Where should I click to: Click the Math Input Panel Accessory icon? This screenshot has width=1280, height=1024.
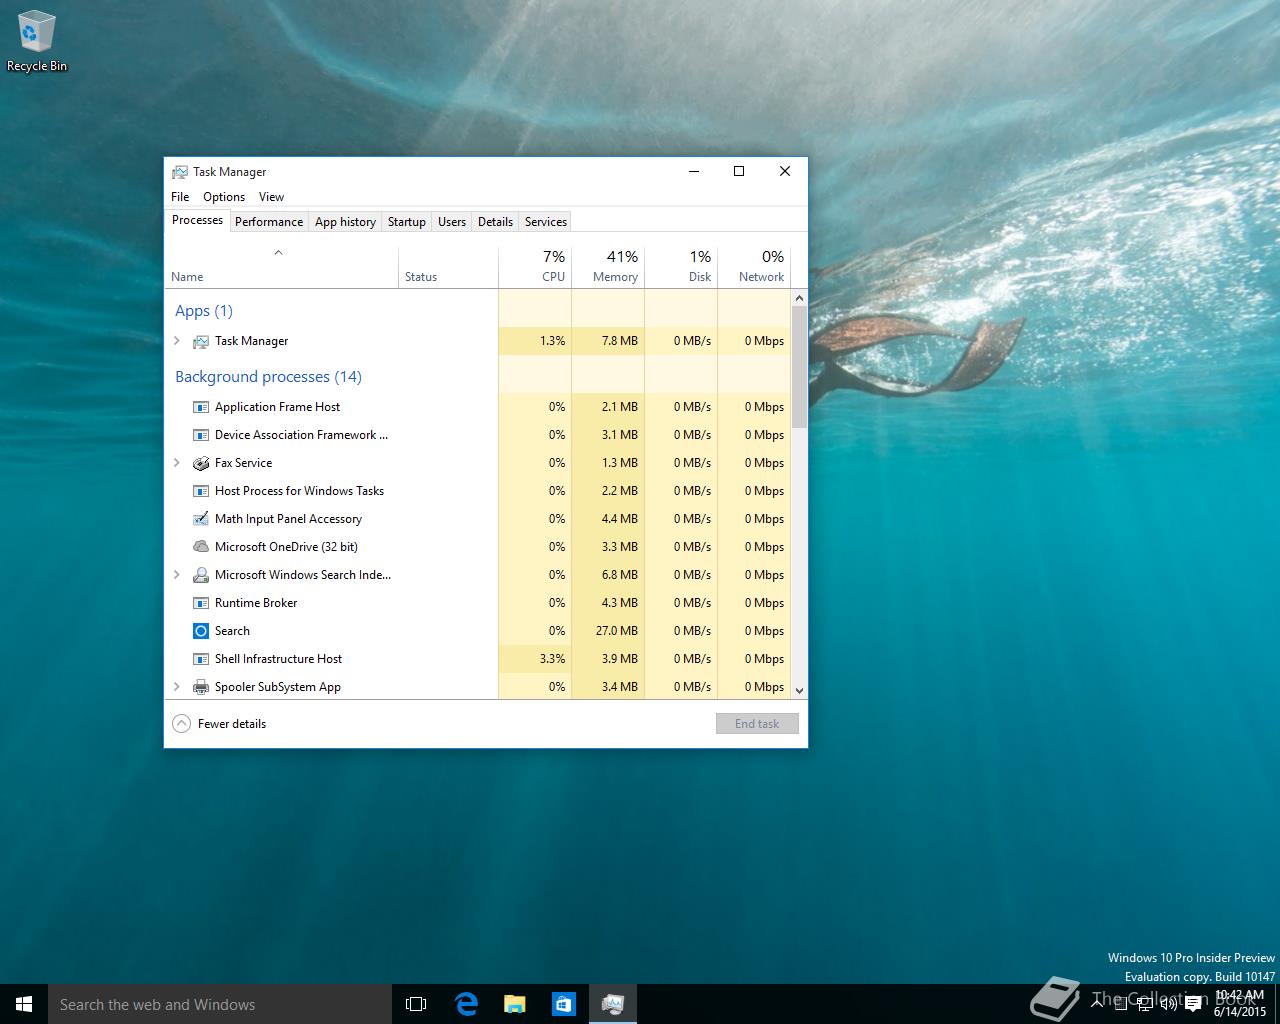tap(200, 519)
